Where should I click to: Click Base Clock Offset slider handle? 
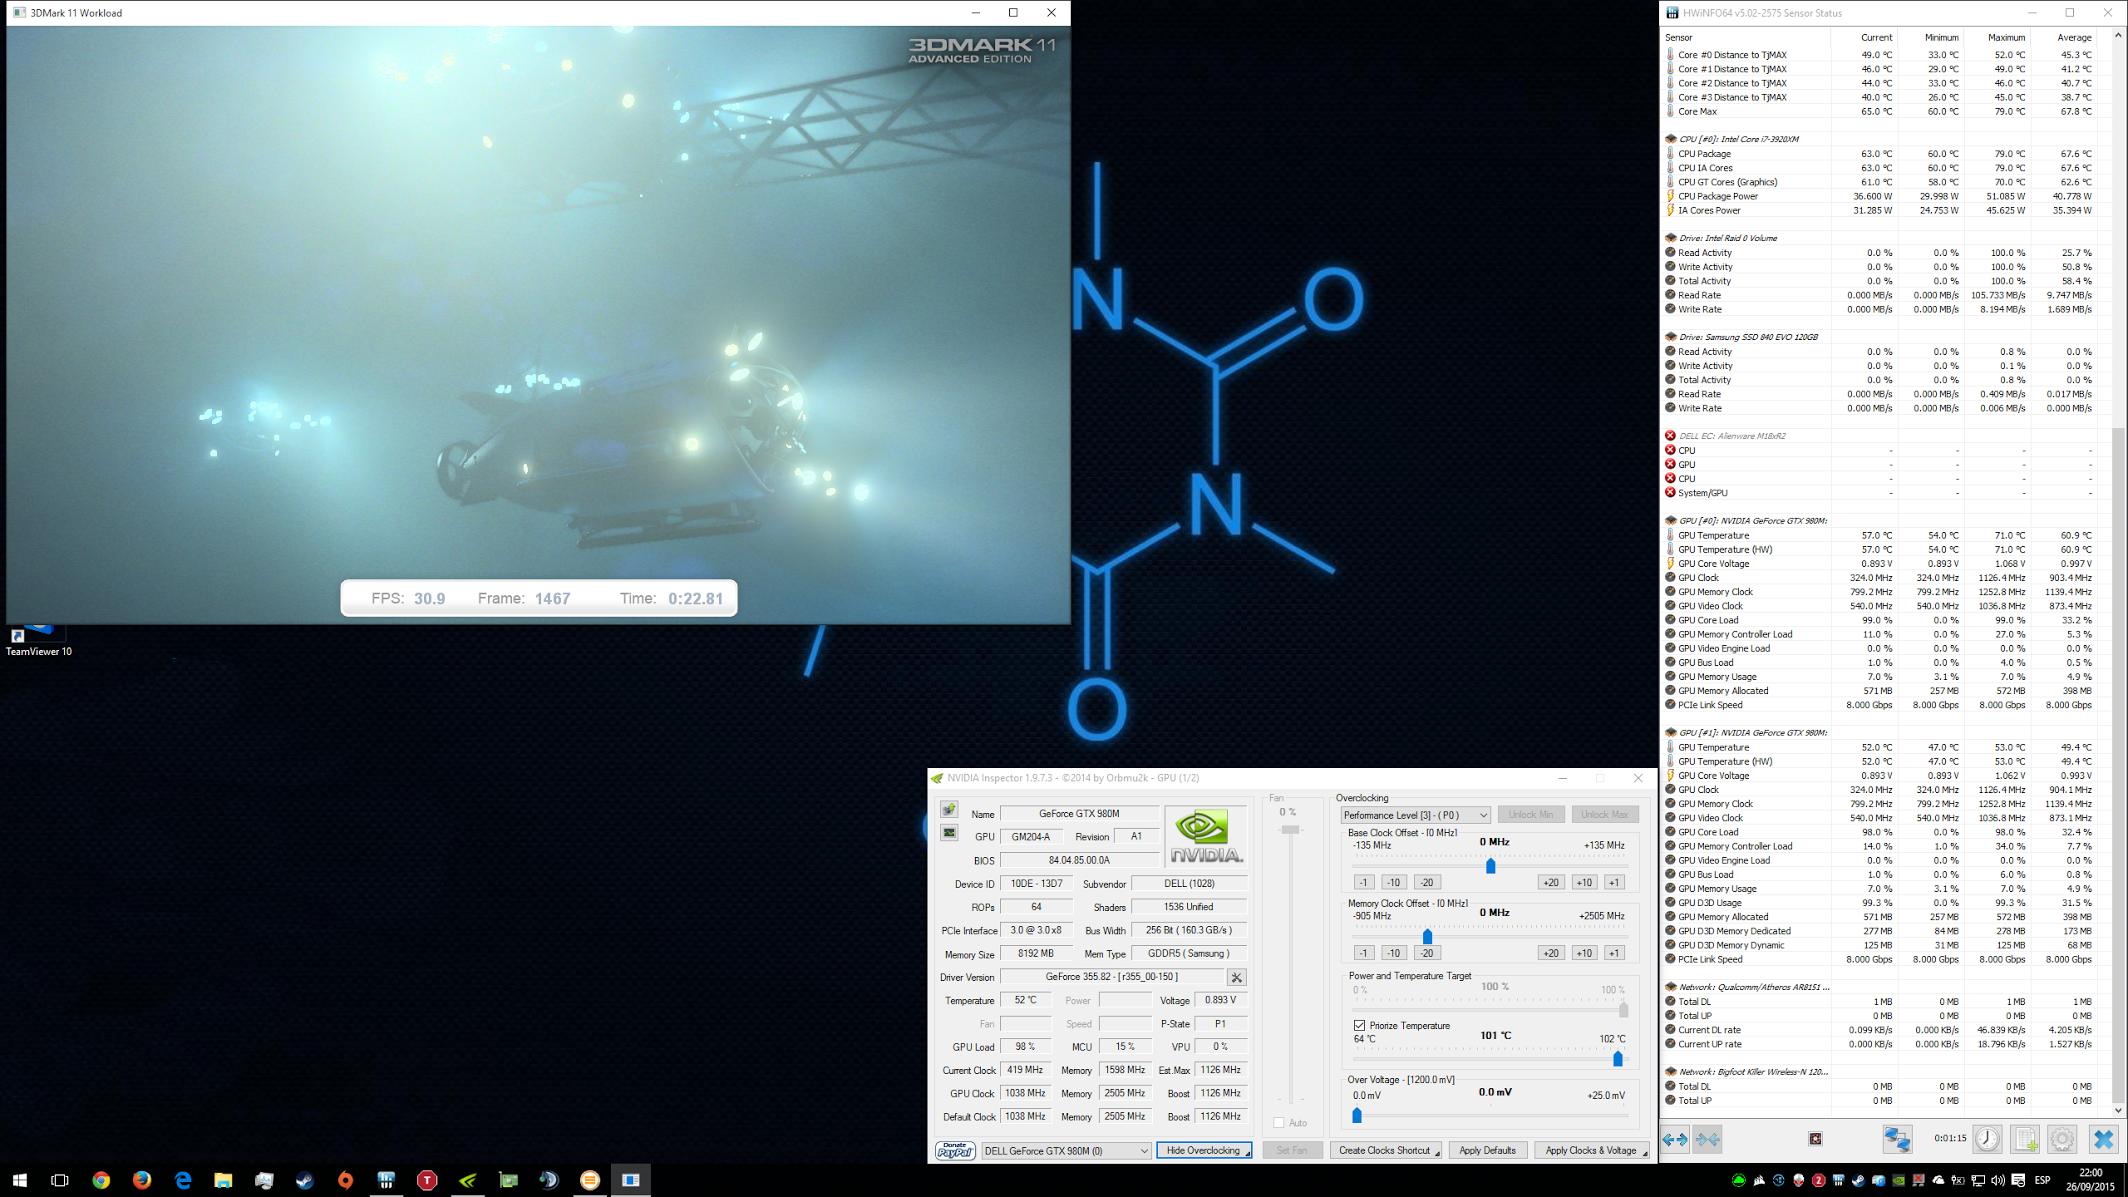pyautogui.click(x=1490, y=865)
